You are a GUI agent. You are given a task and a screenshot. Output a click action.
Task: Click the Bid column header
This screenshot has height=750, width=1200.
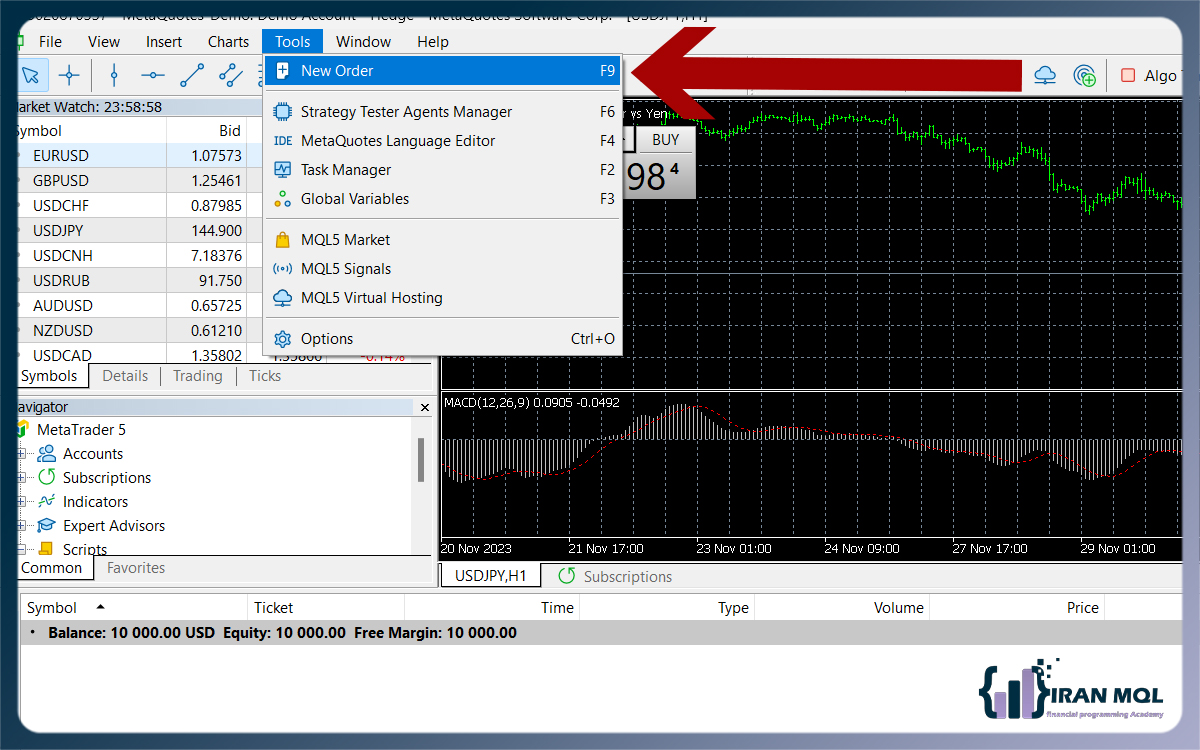pos(207,131)
